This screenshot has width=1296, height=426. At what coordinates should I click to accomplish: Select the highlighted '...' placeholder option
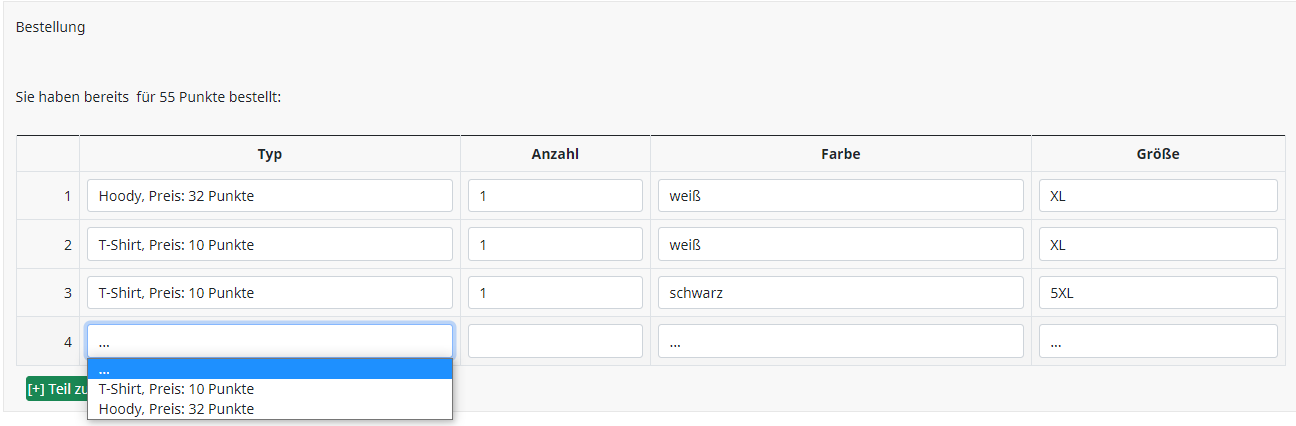click(x=270, y=369)
